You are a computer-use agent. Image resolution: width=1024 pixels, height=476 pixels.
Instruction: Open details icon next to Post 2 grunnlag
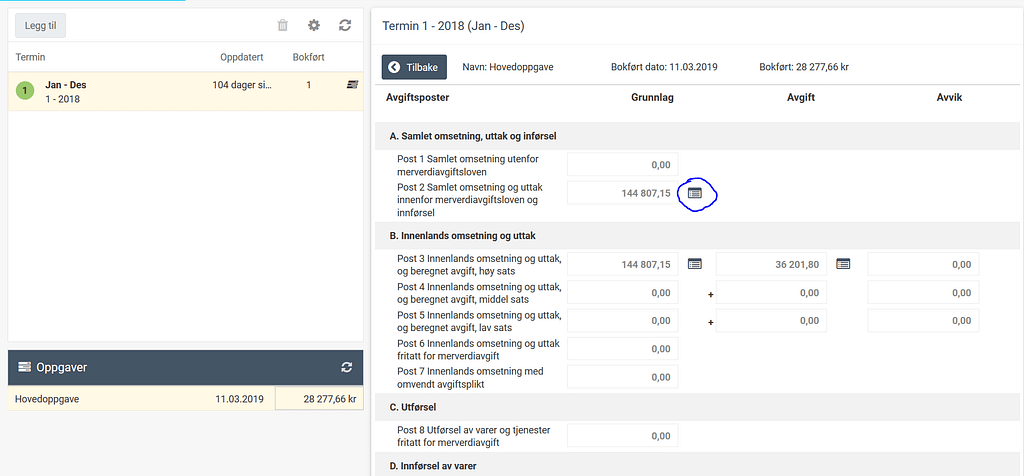coord(695,192)
